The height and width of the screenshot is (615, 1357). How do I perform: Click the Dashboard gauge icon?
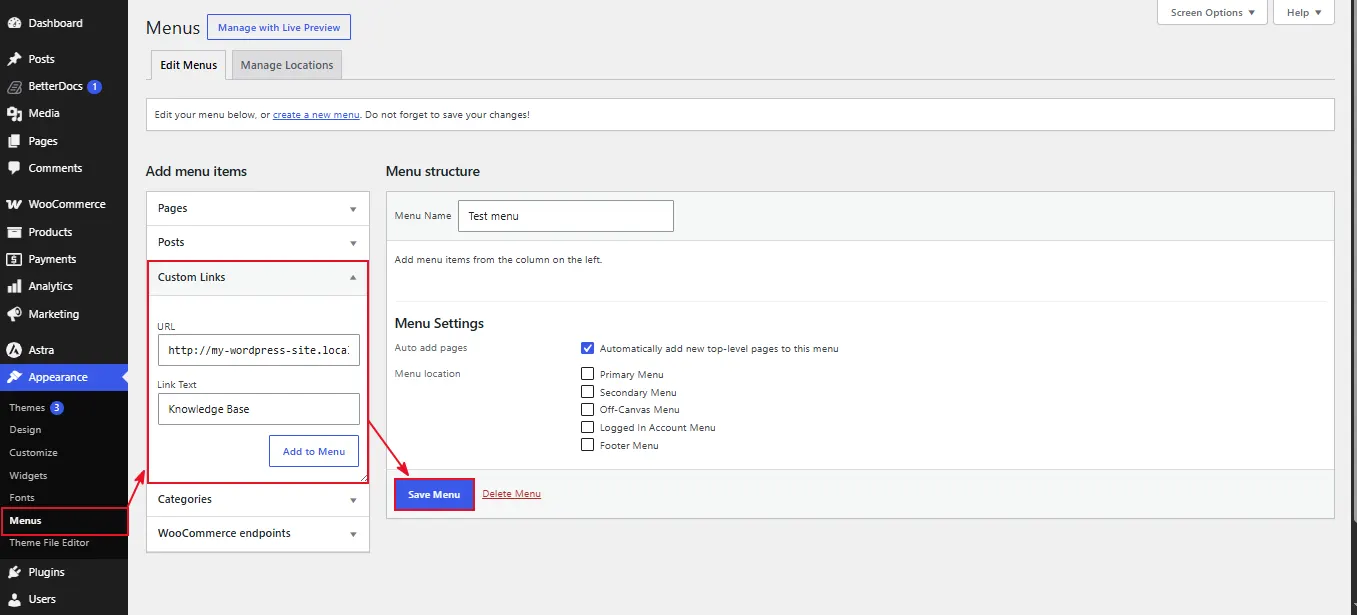14,23
